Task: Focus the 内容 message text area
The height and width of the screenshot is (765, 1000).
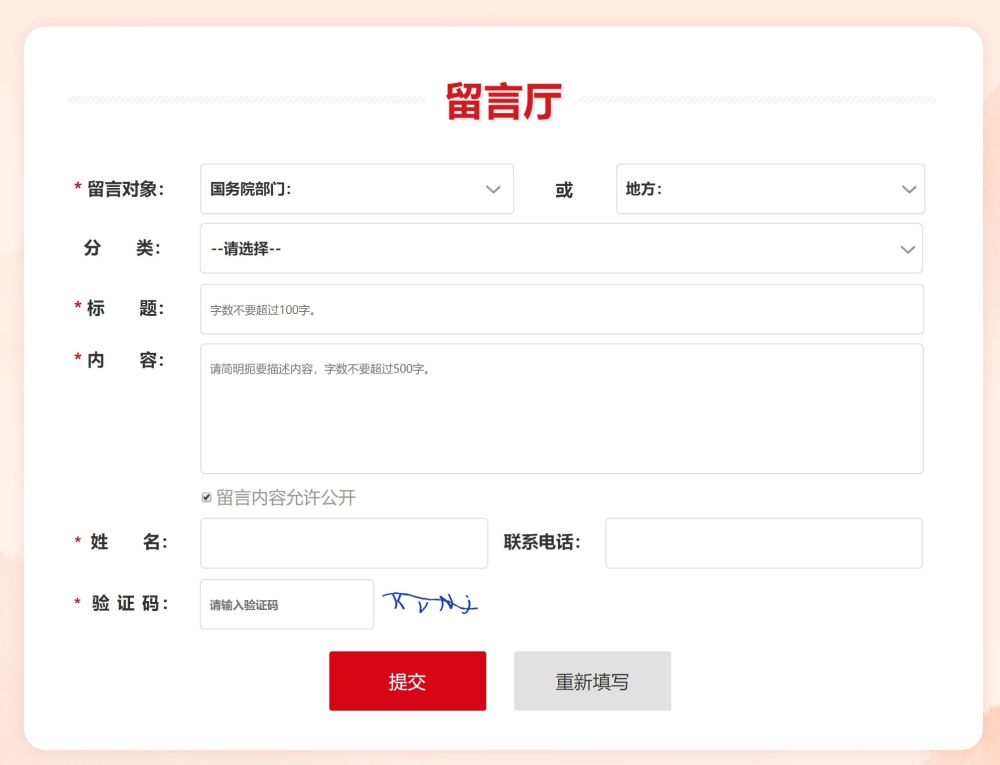Action: pyautogui.click(x=560, y=409)
